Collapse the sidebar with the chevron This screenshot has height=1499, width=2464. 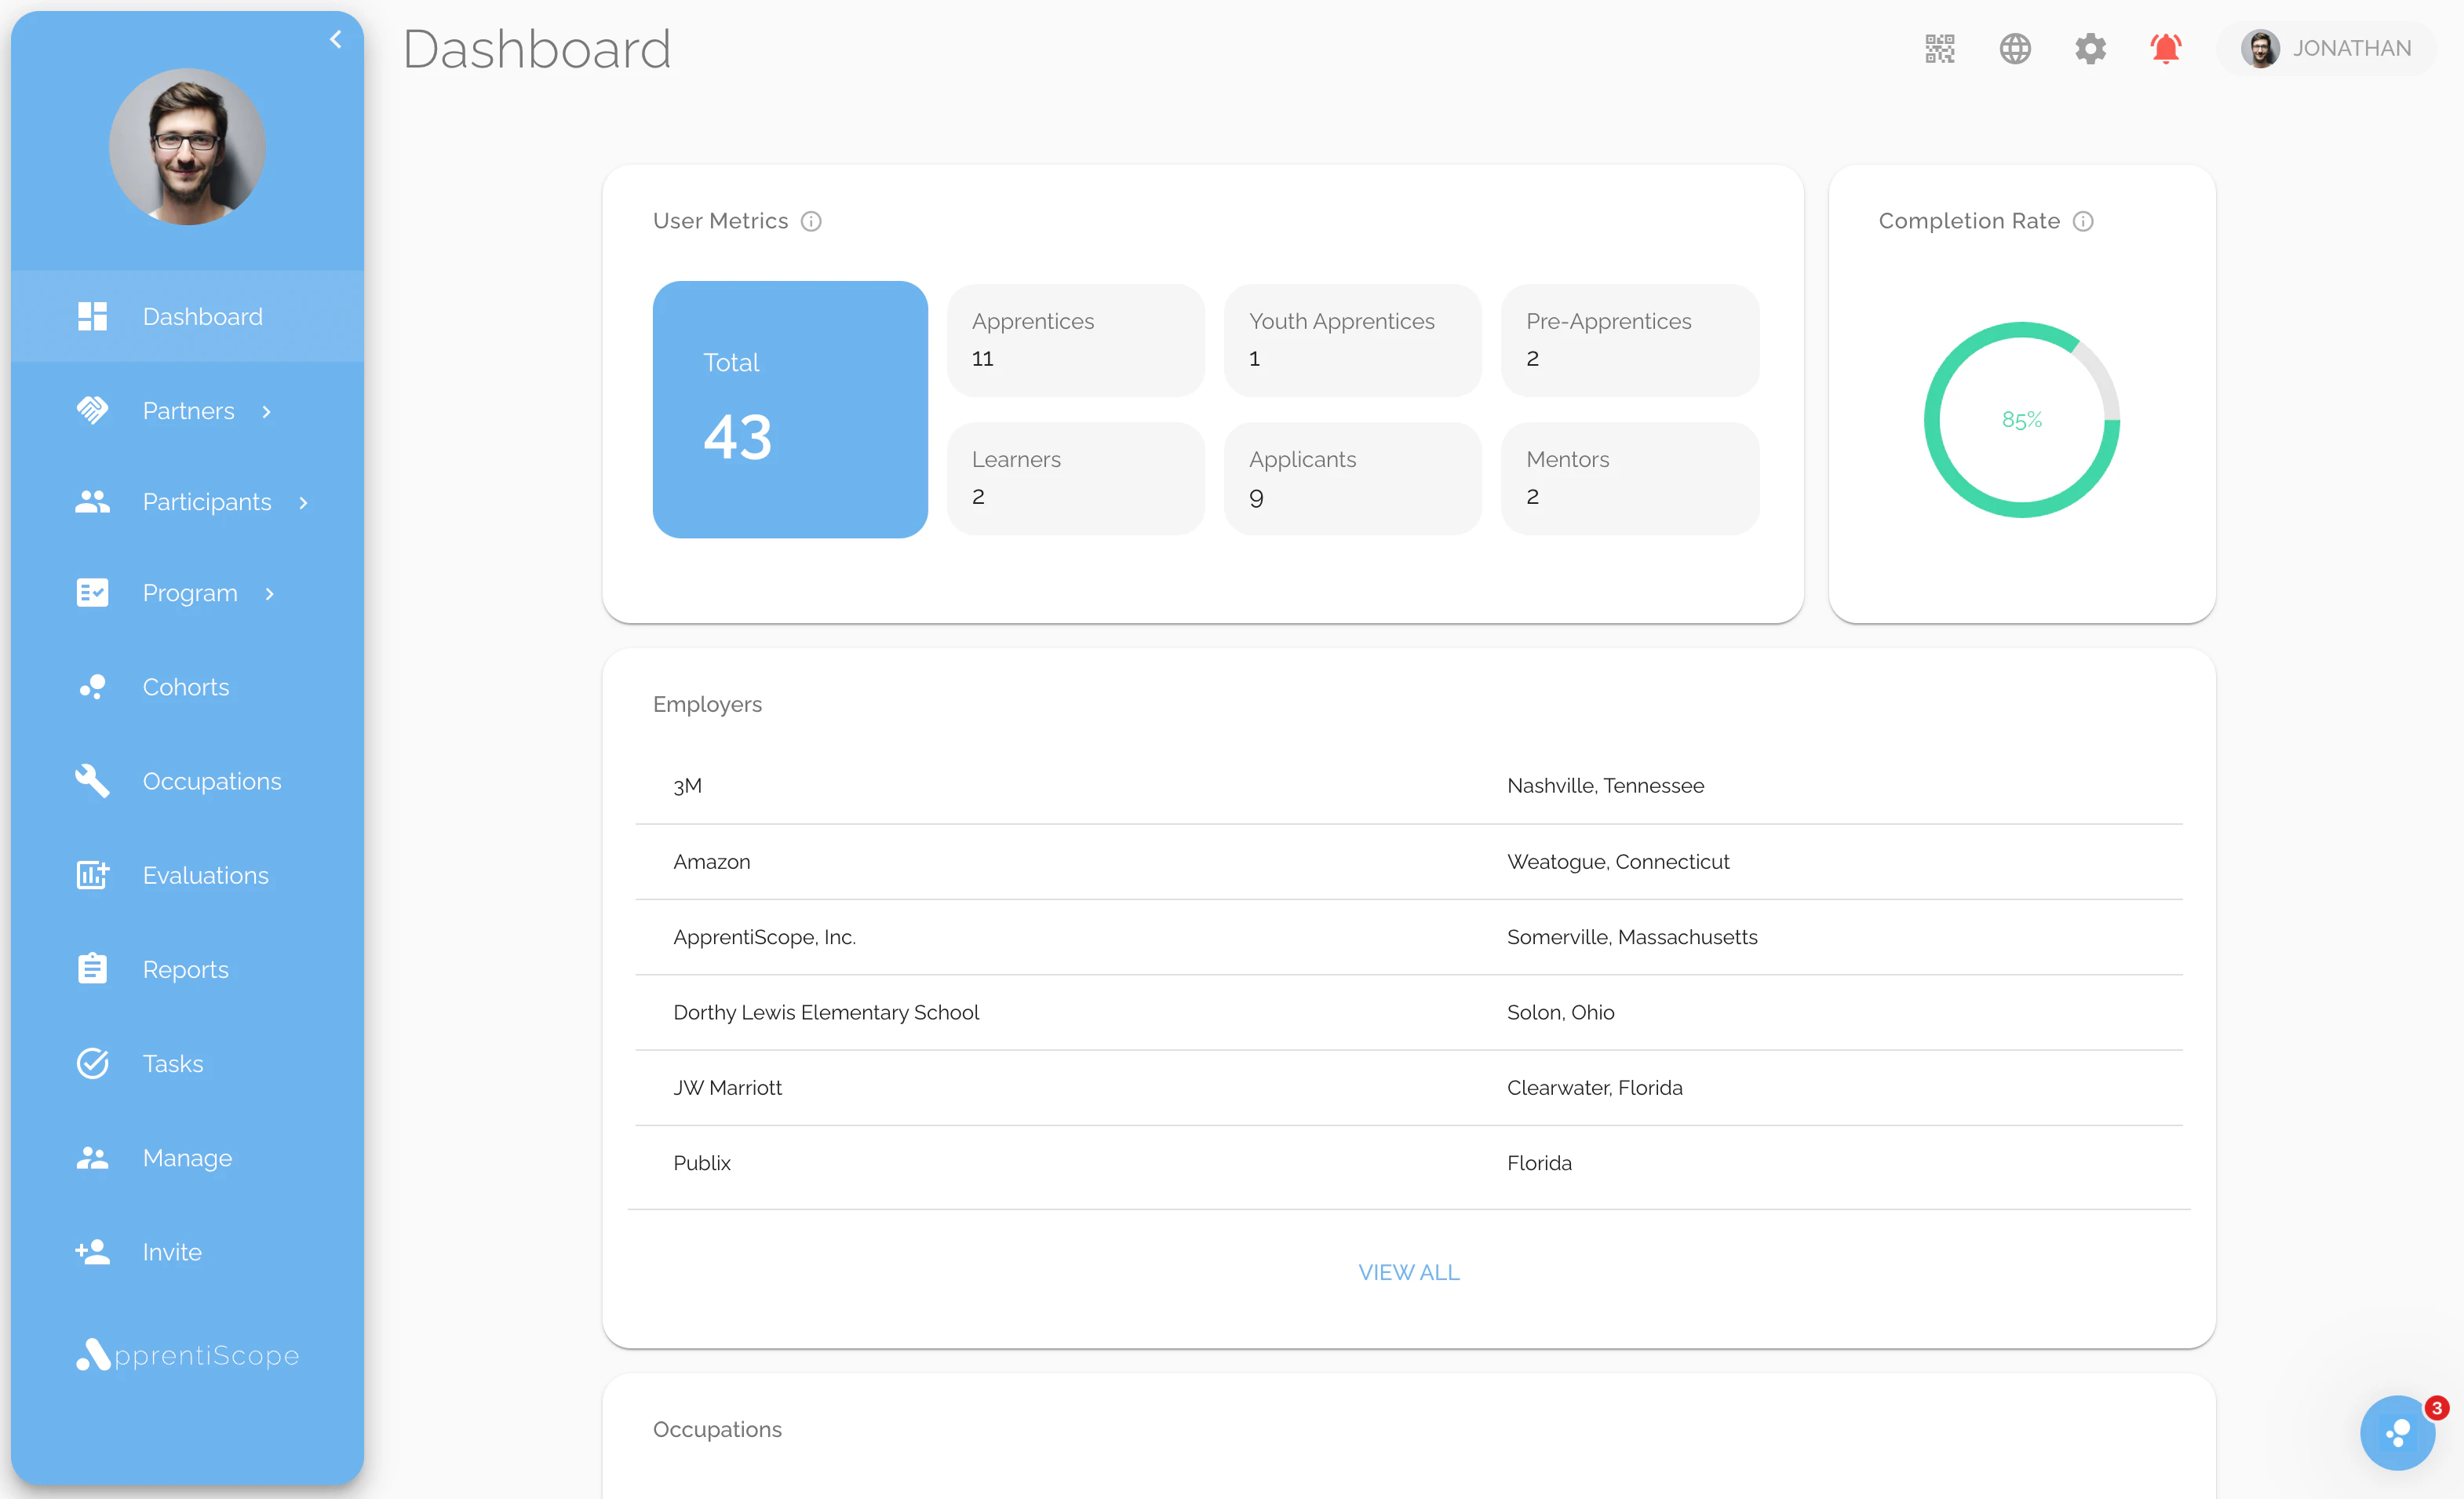pyautogui.click(x=336, y=40)
